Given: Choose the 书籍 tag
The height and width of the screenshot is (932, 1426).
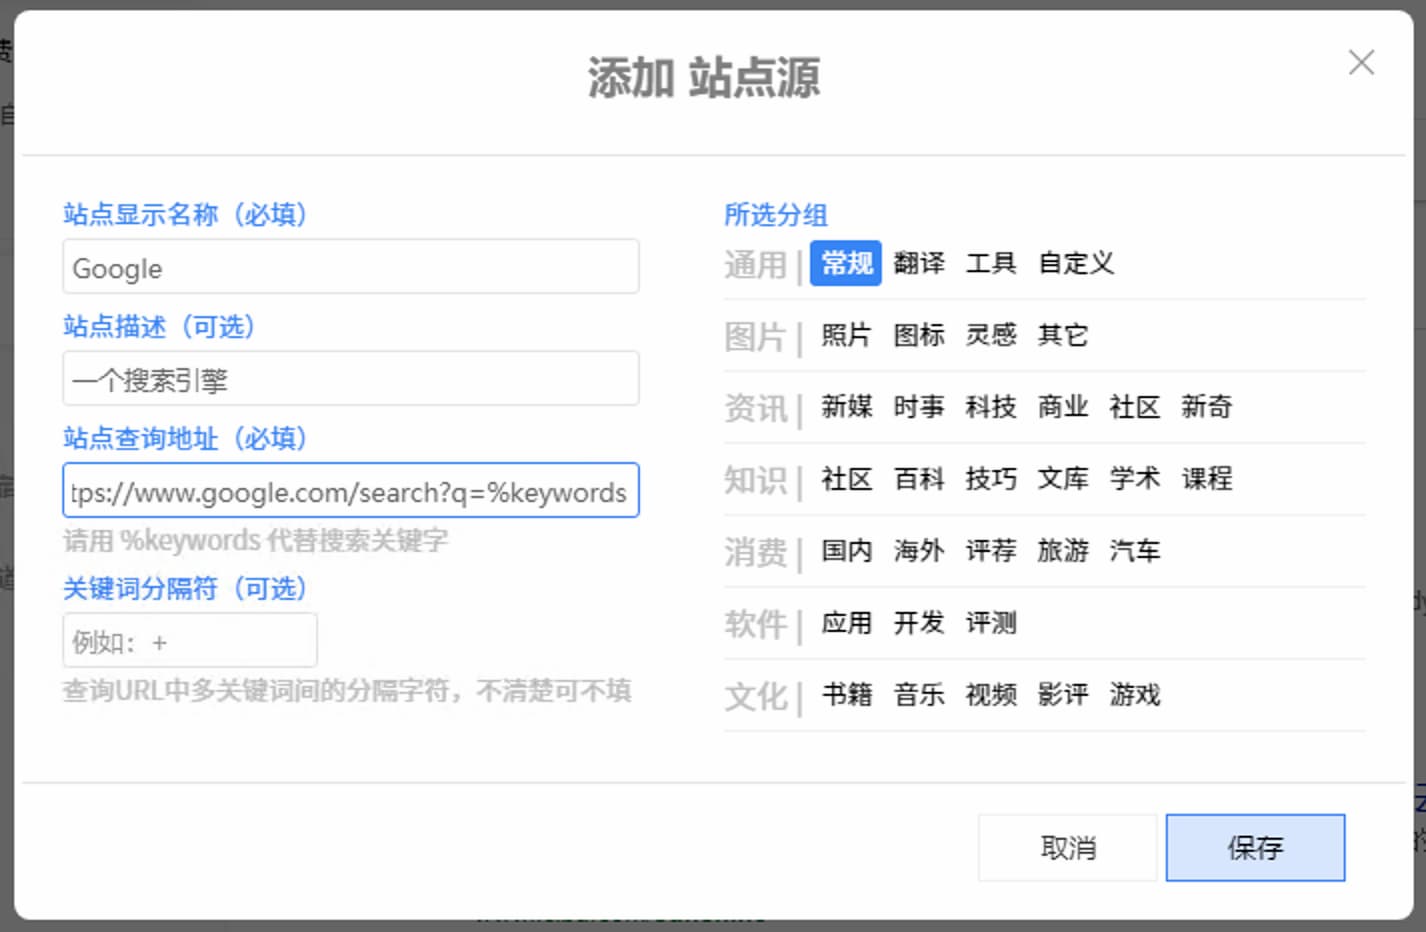Looking at the screenshot, I should click(x=846, y=695).
